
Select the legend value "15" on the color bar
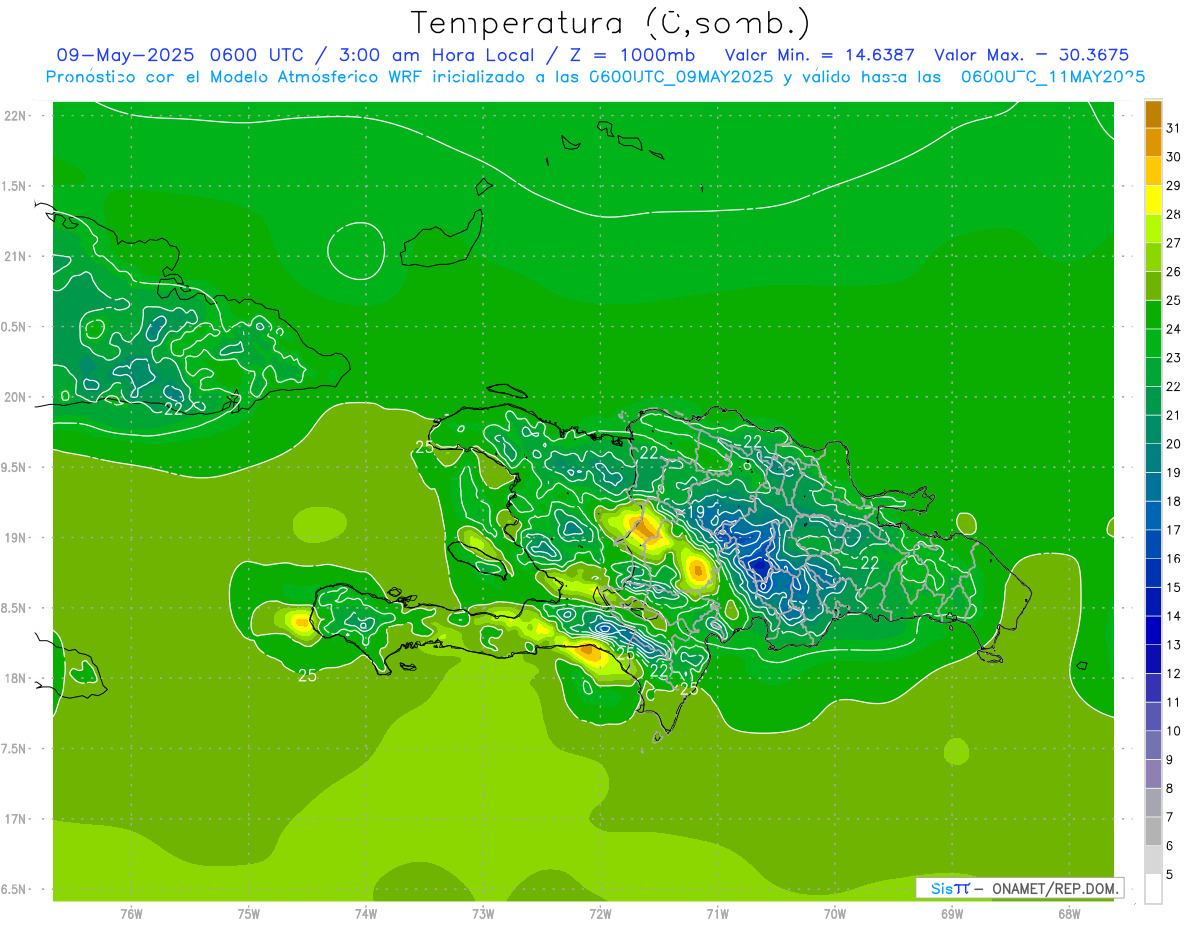coord(1174,588)
